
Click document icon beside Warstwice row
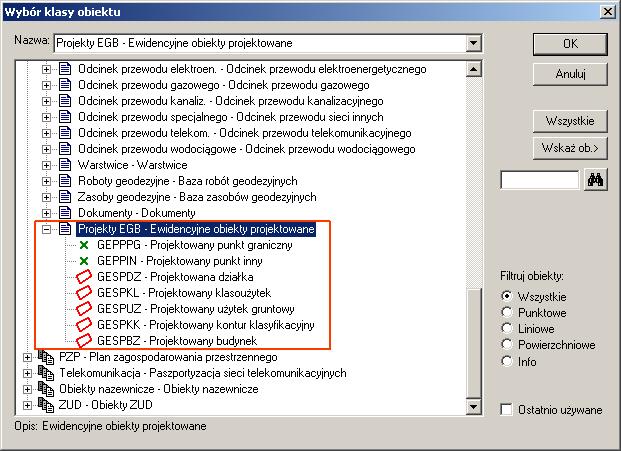pos(65,165)
